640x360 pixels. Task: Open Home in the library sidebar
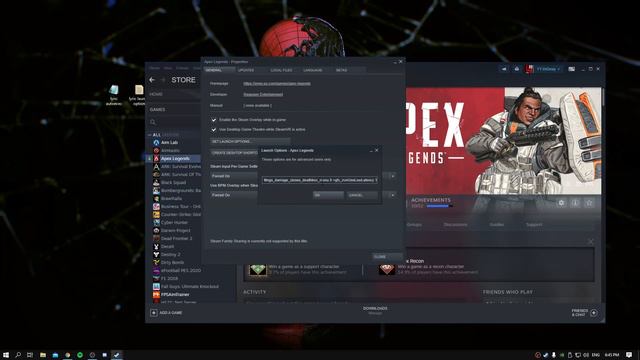[156, 94]
